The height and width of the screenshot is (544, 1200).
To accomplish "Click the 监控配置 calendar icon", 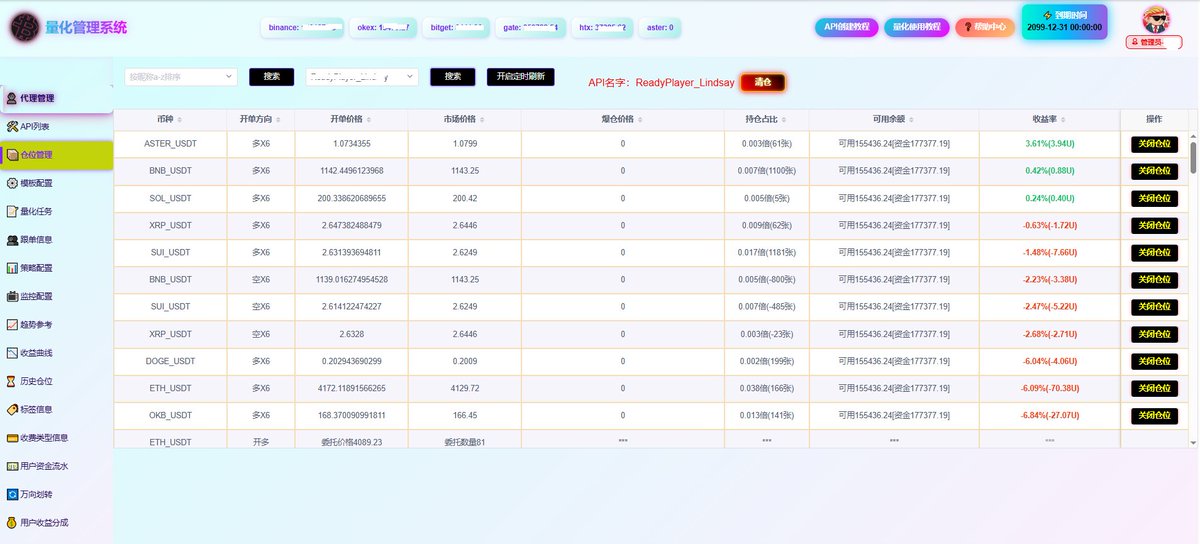I will [12, 296].
